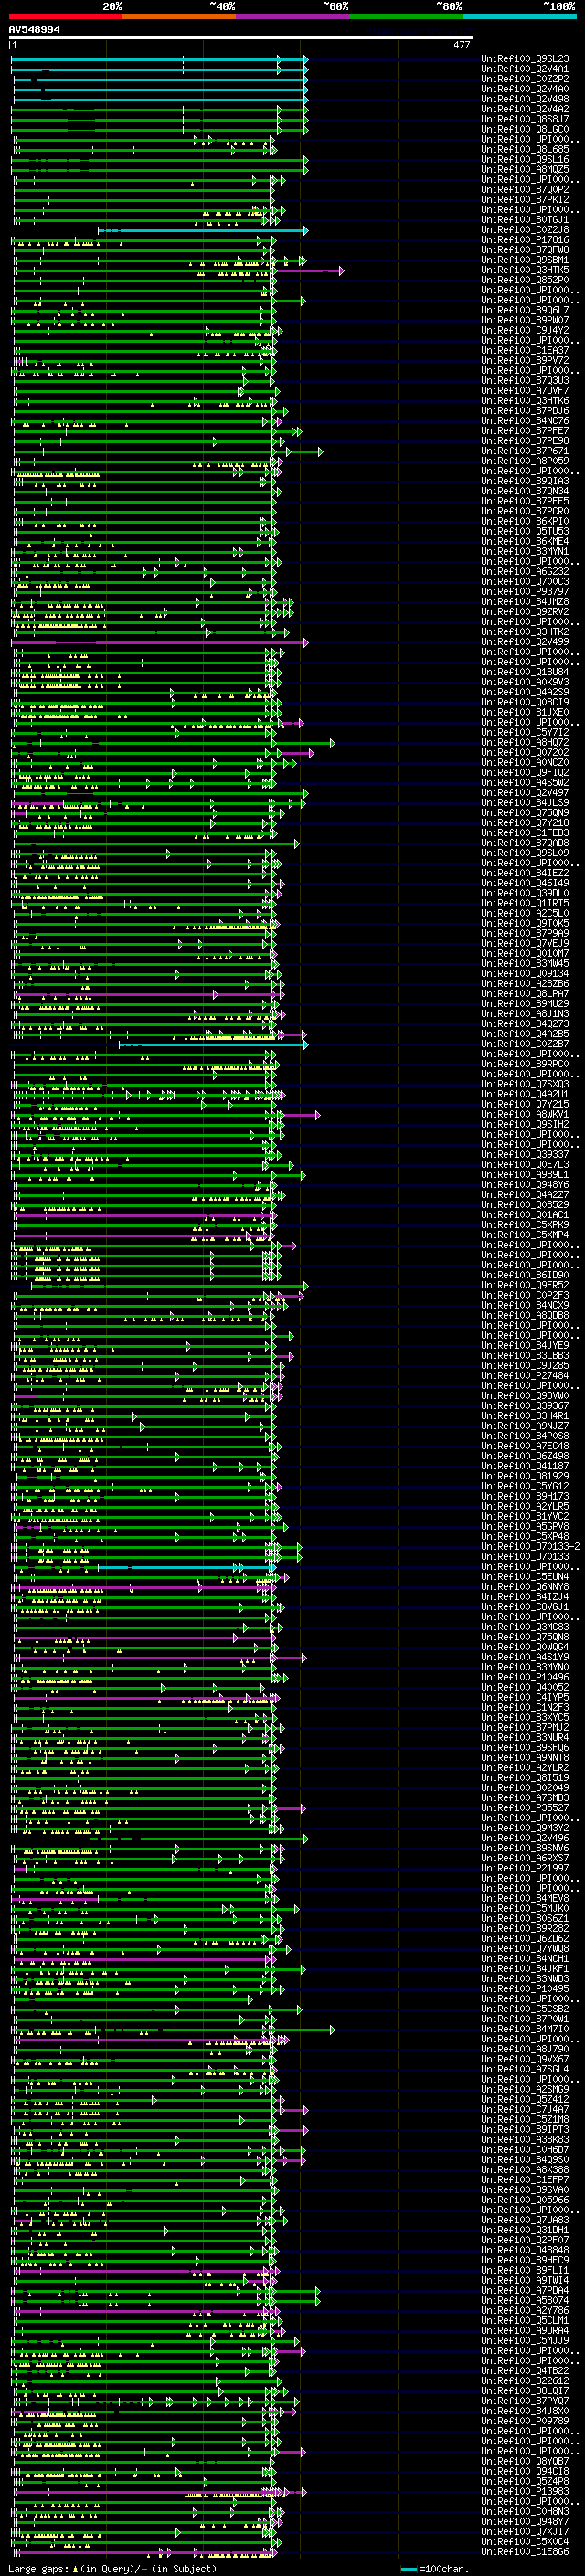Select hit UniRef100_Q5TU53
The height and width of the screenshot is (2576, 585).
pyautogui.click(x=525, y=531)
